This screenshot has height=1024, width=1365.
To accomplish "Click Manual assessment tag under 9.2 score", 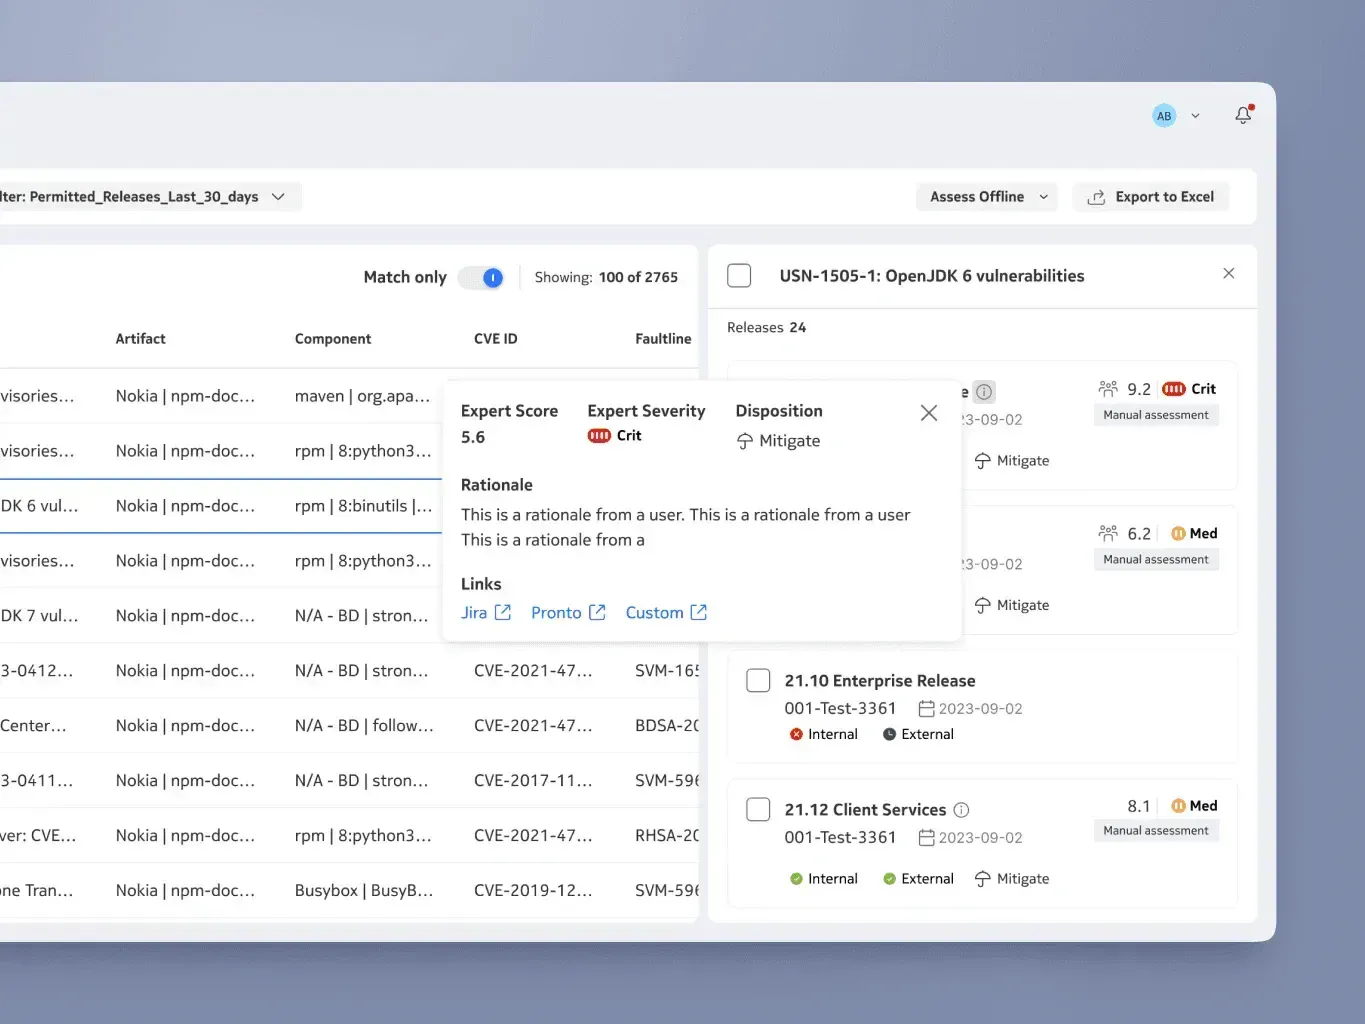I will 1156,415.
